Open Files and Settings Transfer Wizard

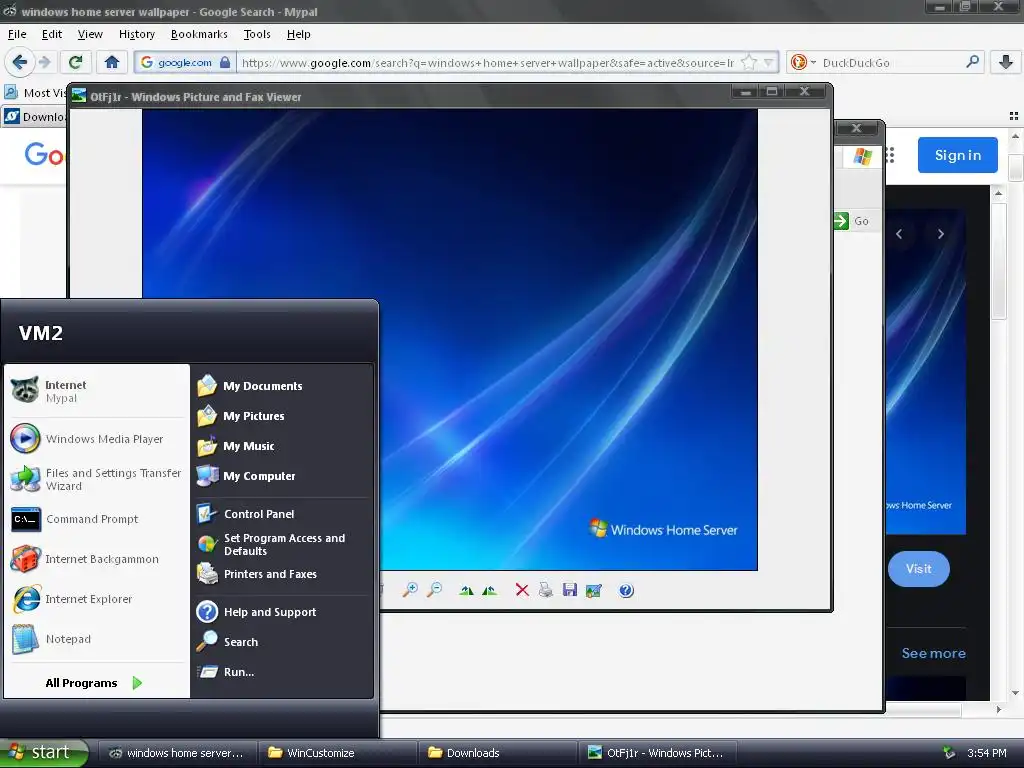tap(96, 479)
